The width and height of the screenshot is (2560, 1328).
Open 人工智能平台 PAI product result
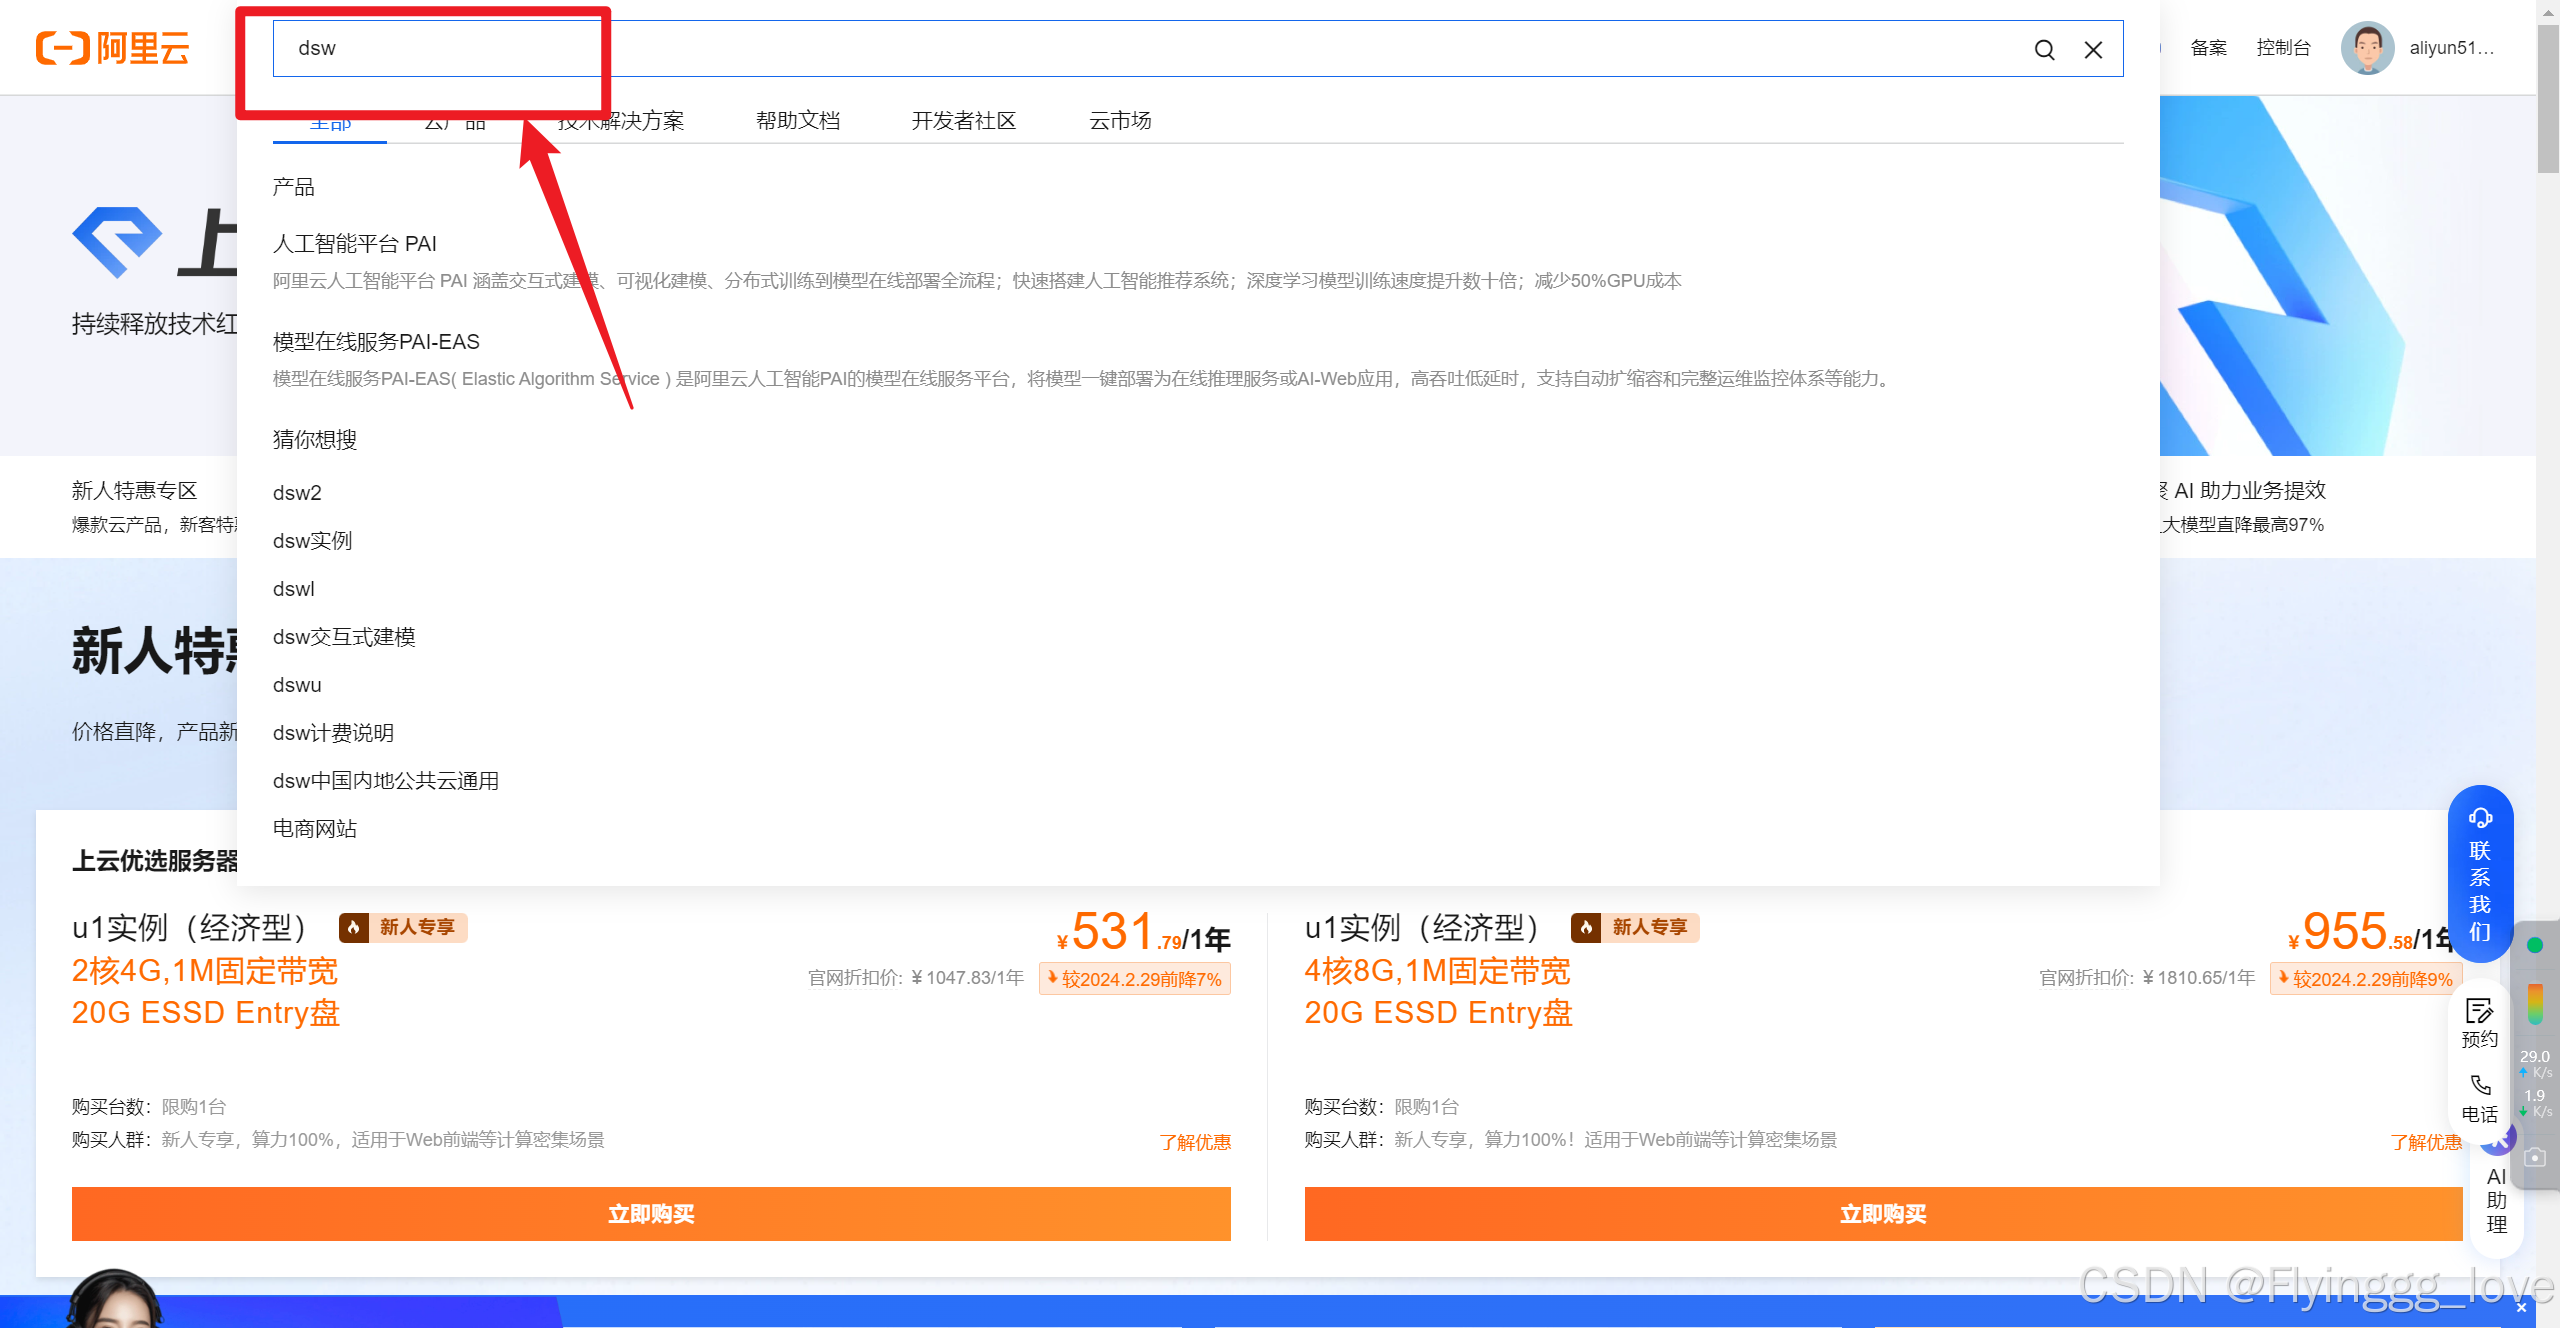(x=355, y=244)
